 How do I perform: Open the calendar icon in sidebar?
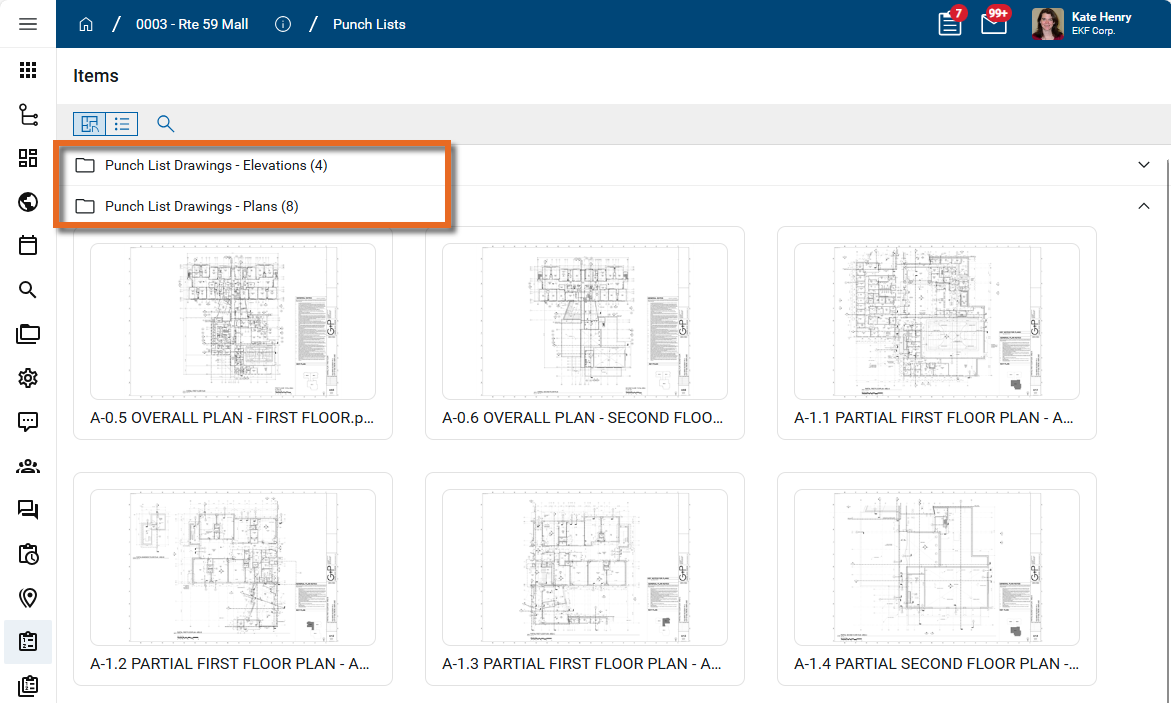coord(28,246)
